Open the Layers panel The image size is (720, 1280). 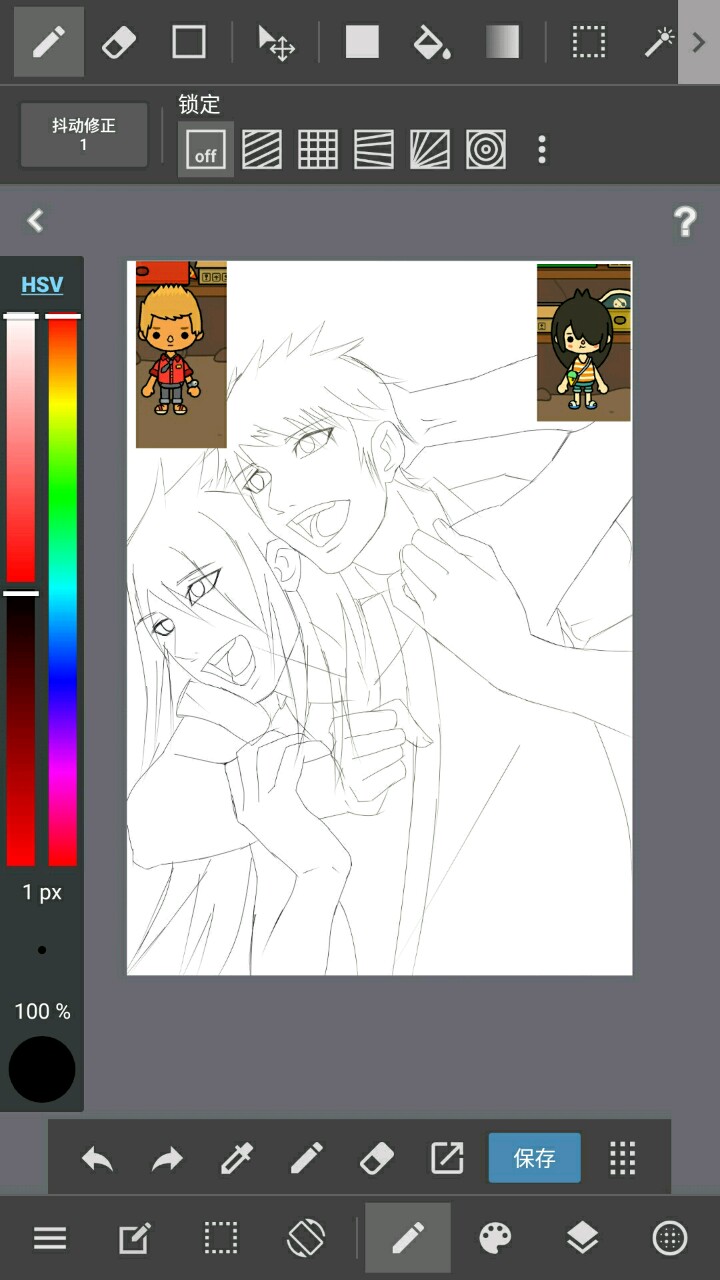tap(582, 1239)
